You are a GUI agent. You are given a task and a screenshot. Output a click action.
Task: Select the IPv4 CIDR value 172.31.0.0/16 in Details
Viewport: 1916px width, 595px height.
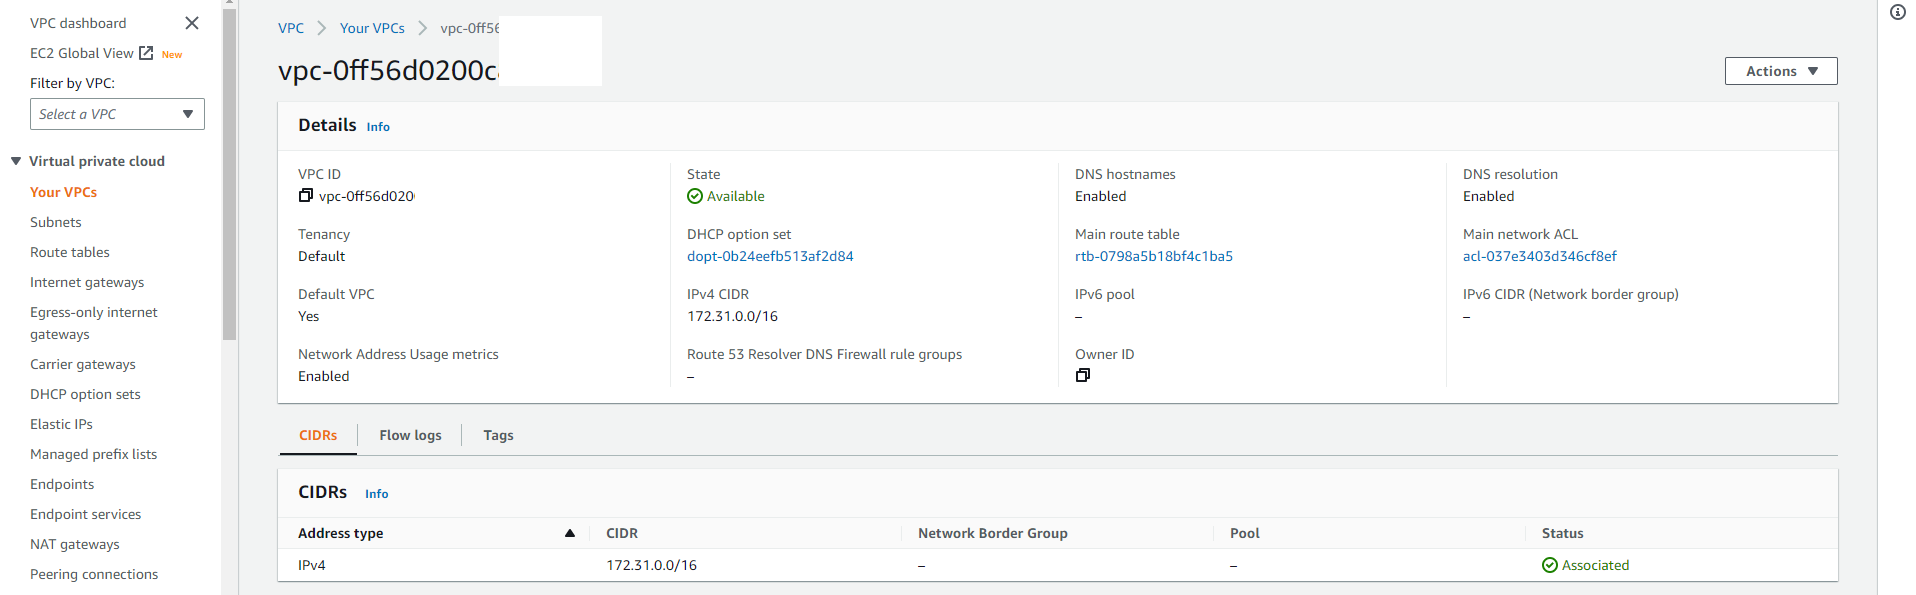point(732,316)
